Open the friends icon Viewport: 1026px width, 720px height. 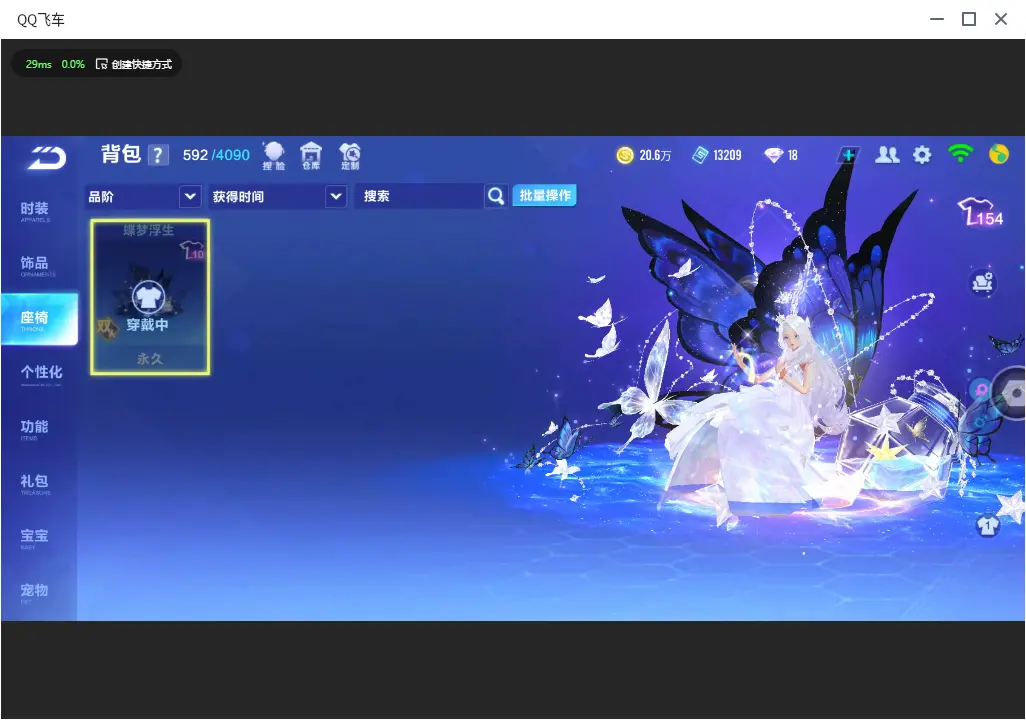click(x=887, y=155)
